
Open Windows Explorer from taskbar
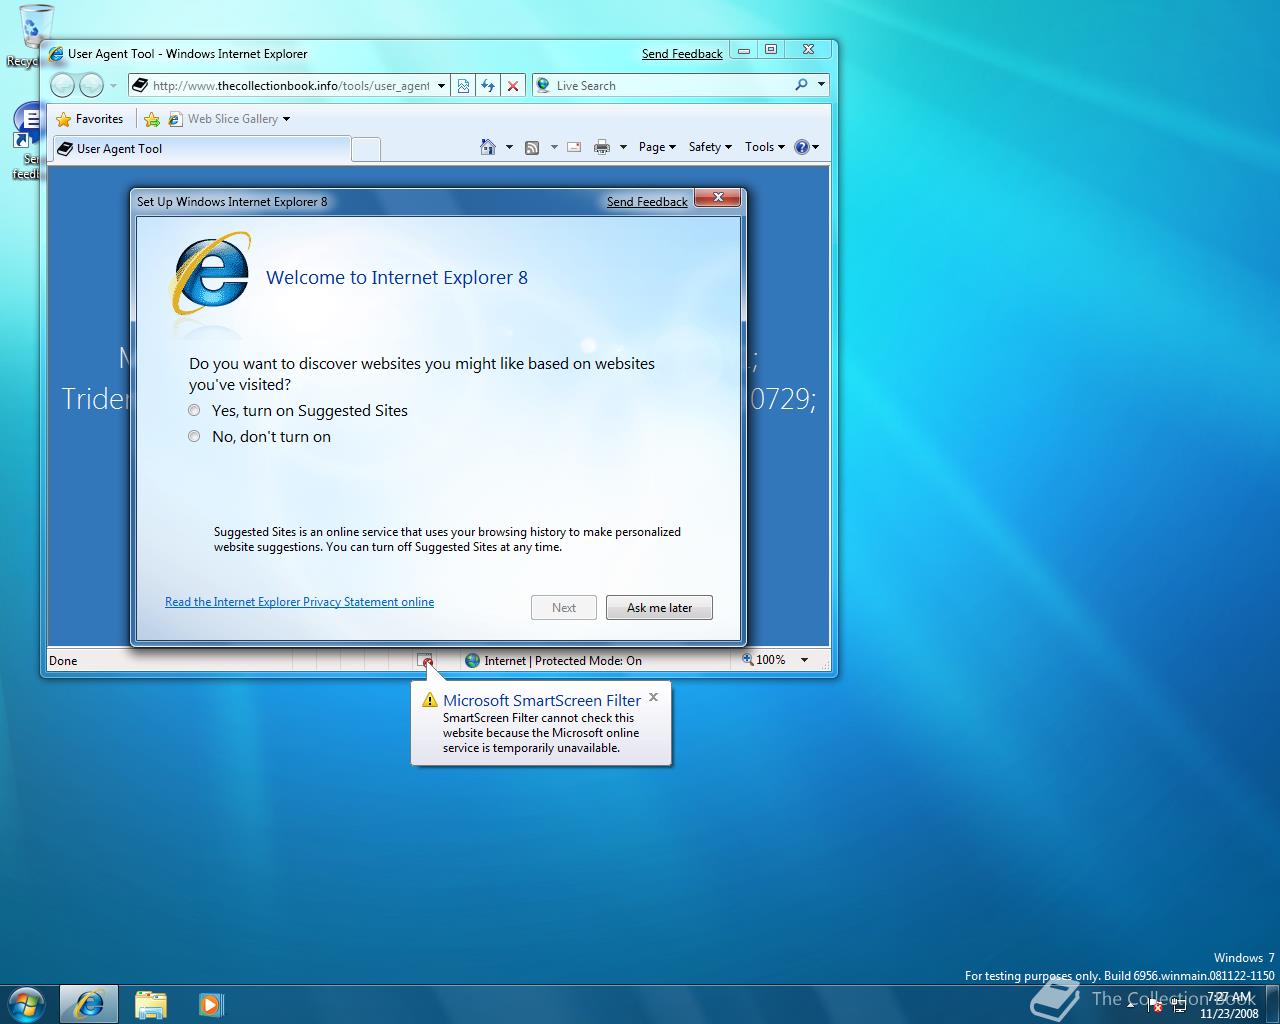tap(151, 1004)
